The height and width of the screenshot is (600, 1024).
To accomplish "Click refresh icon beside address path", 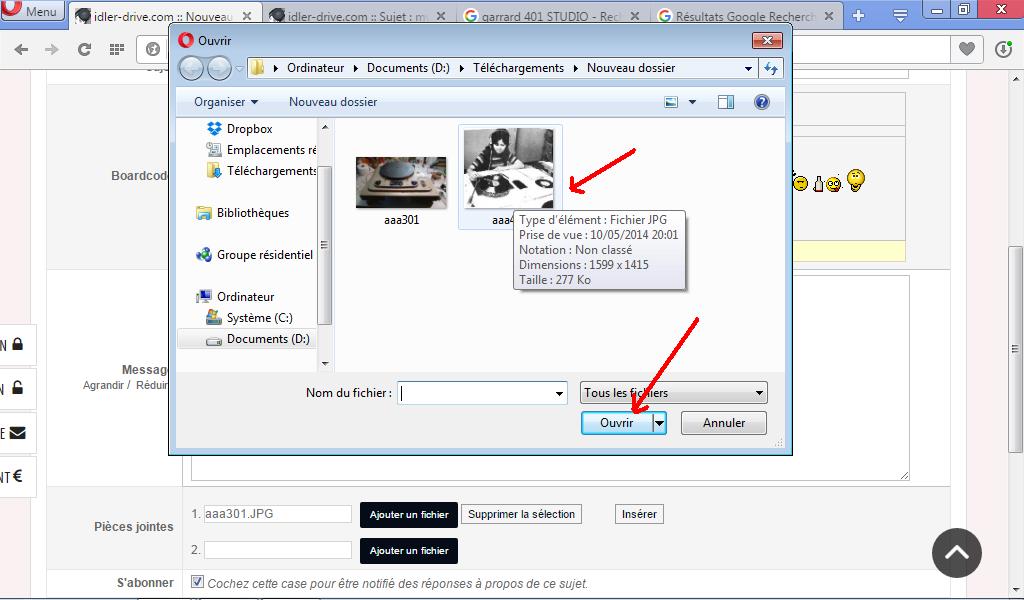I will click(x=770, y=68).
